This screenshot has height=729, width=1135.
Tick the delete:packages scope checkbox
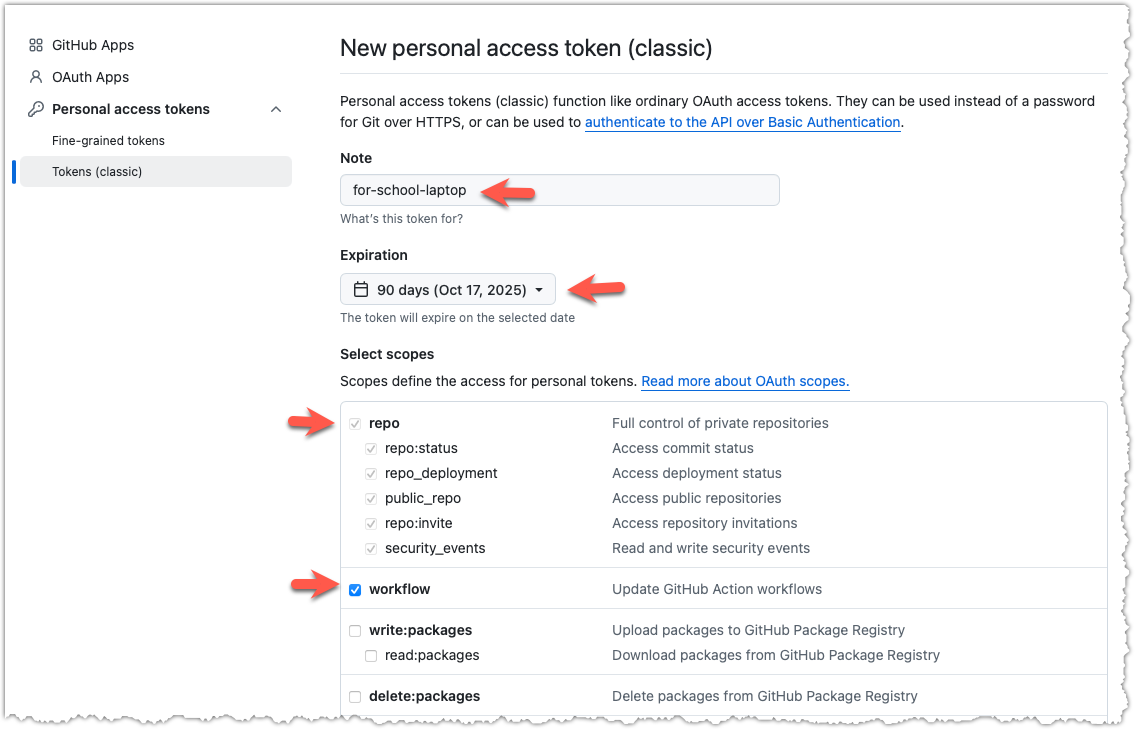pos(355,697)
